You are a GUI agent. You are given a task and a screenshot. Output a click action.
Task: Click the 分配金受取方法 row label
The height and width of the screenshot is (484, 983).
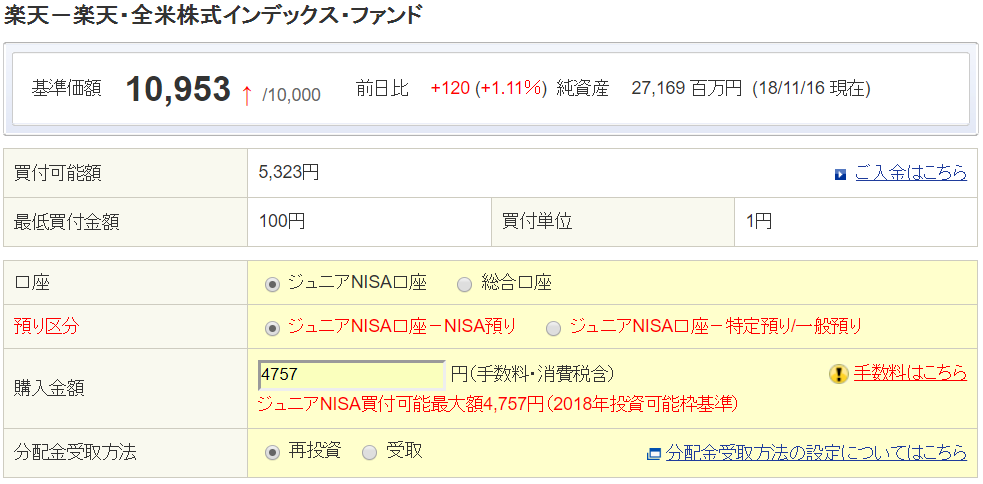(x=75, y=453)
